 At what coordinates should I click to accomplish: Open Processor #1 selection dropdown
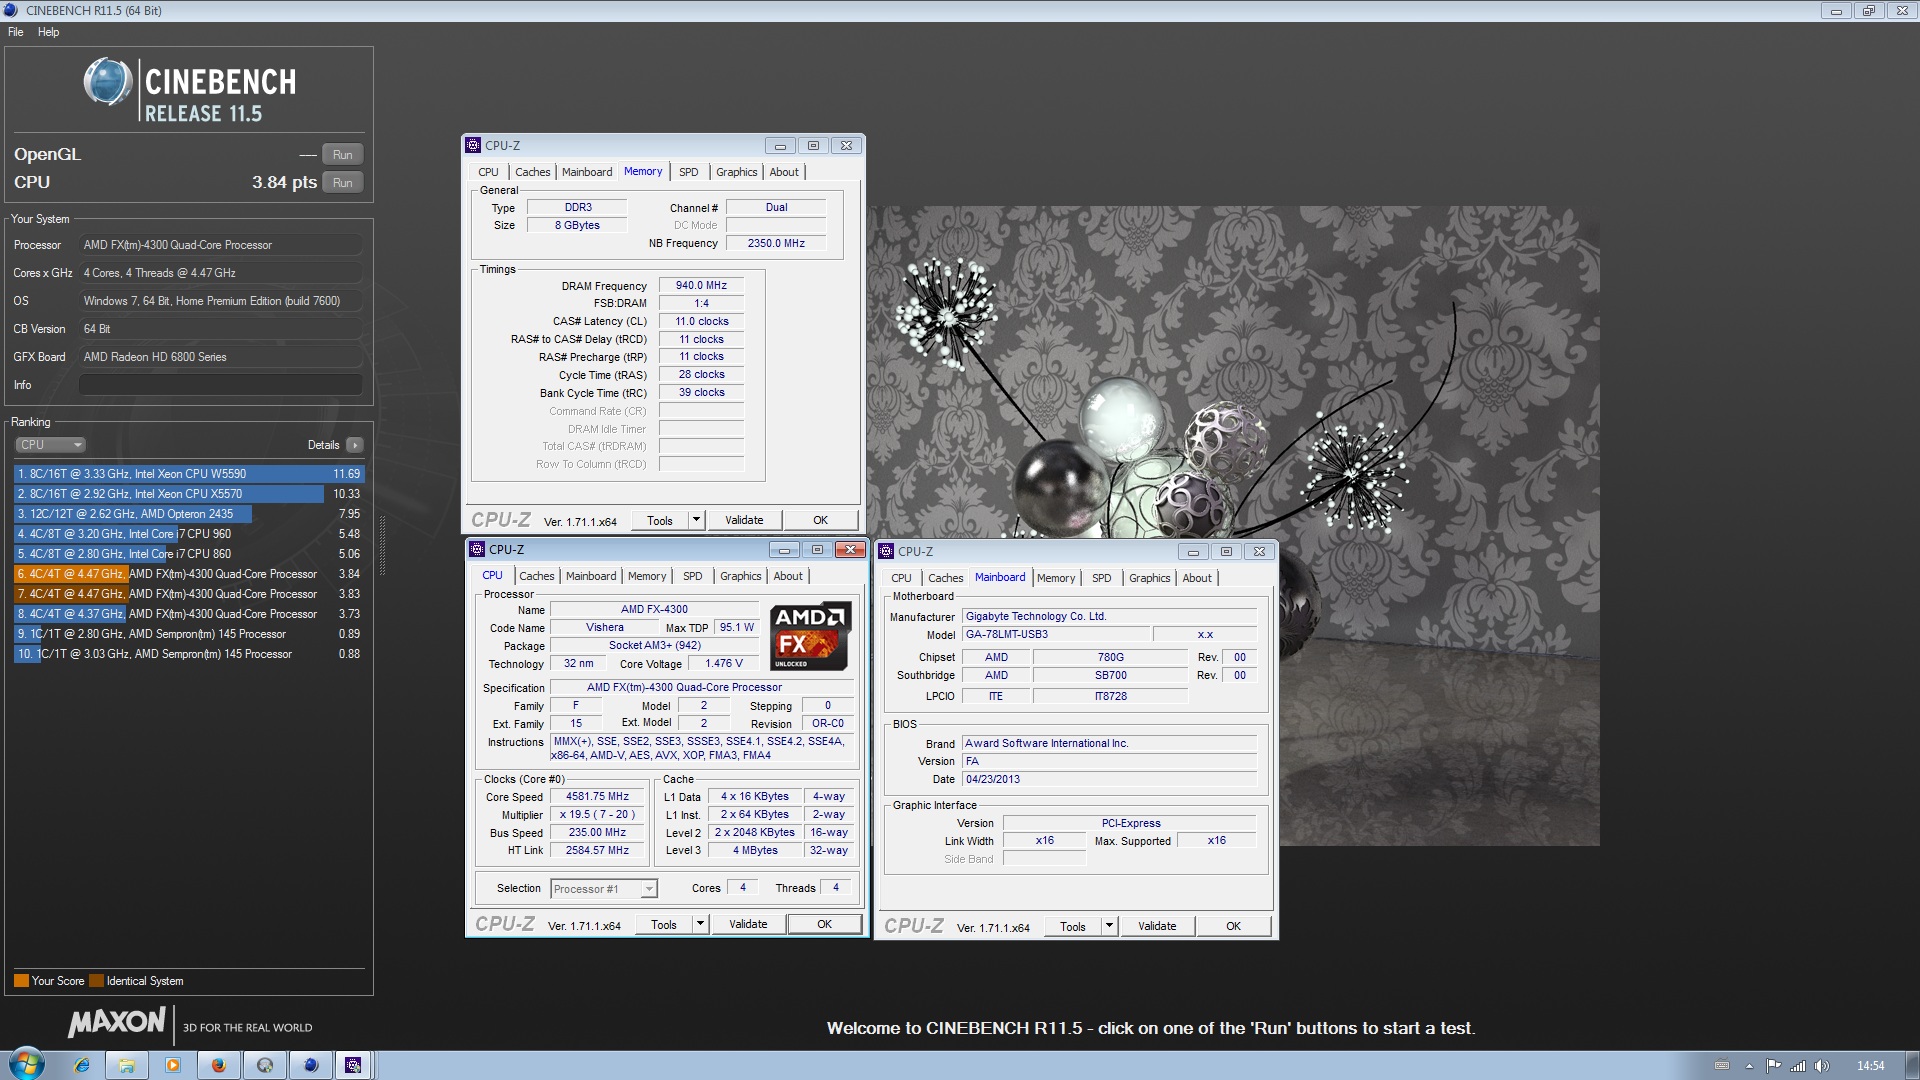604,889
